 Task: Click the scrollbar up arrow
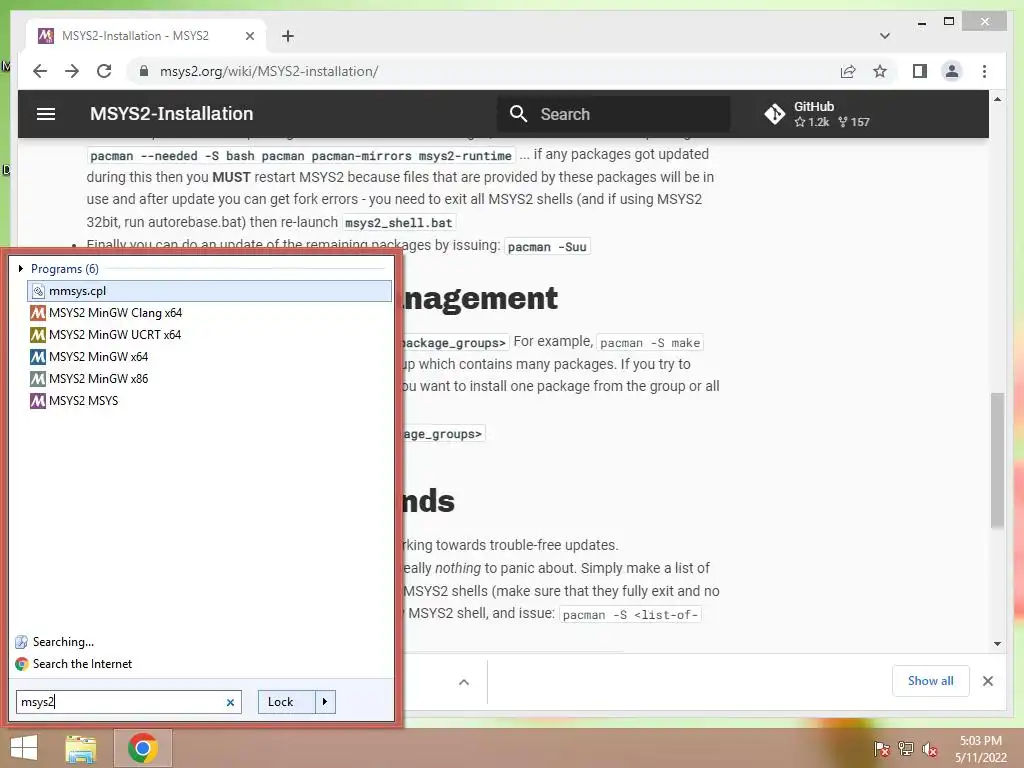(x=997, y=99)
